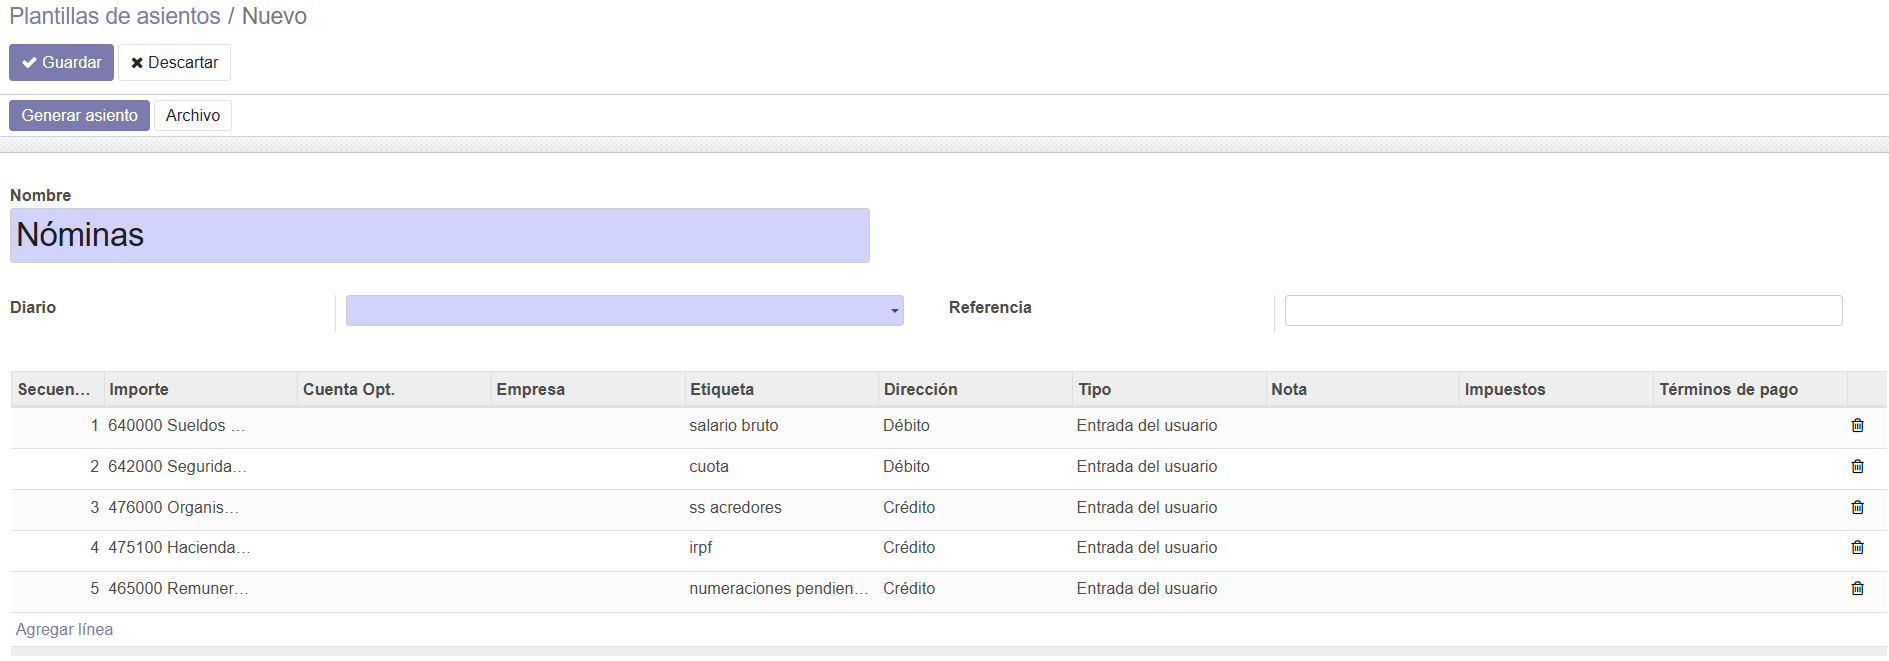Go back to Plantillas de asientos breadcrumb
The image size is (1889, 661).
pos(115,16)
